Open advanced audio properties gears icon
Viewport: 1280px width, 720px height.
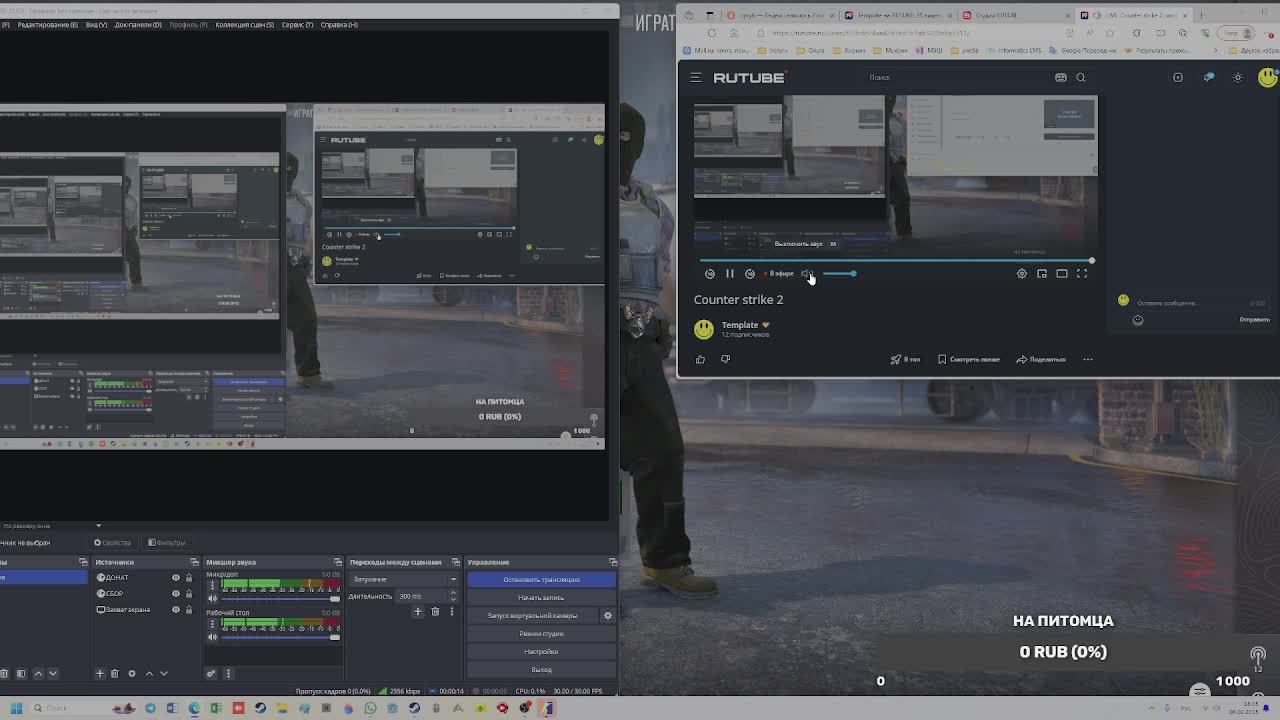(211, 673)
